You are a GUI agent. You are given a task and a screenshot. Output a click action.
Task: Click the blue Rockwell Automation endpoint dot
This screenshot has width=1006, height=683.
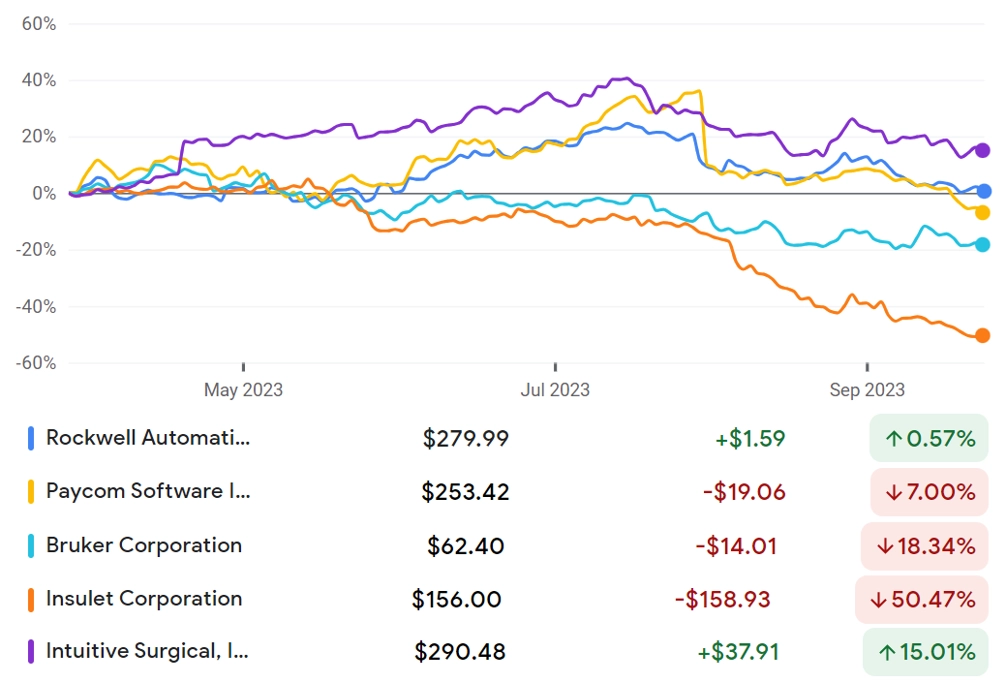point(984,191)
